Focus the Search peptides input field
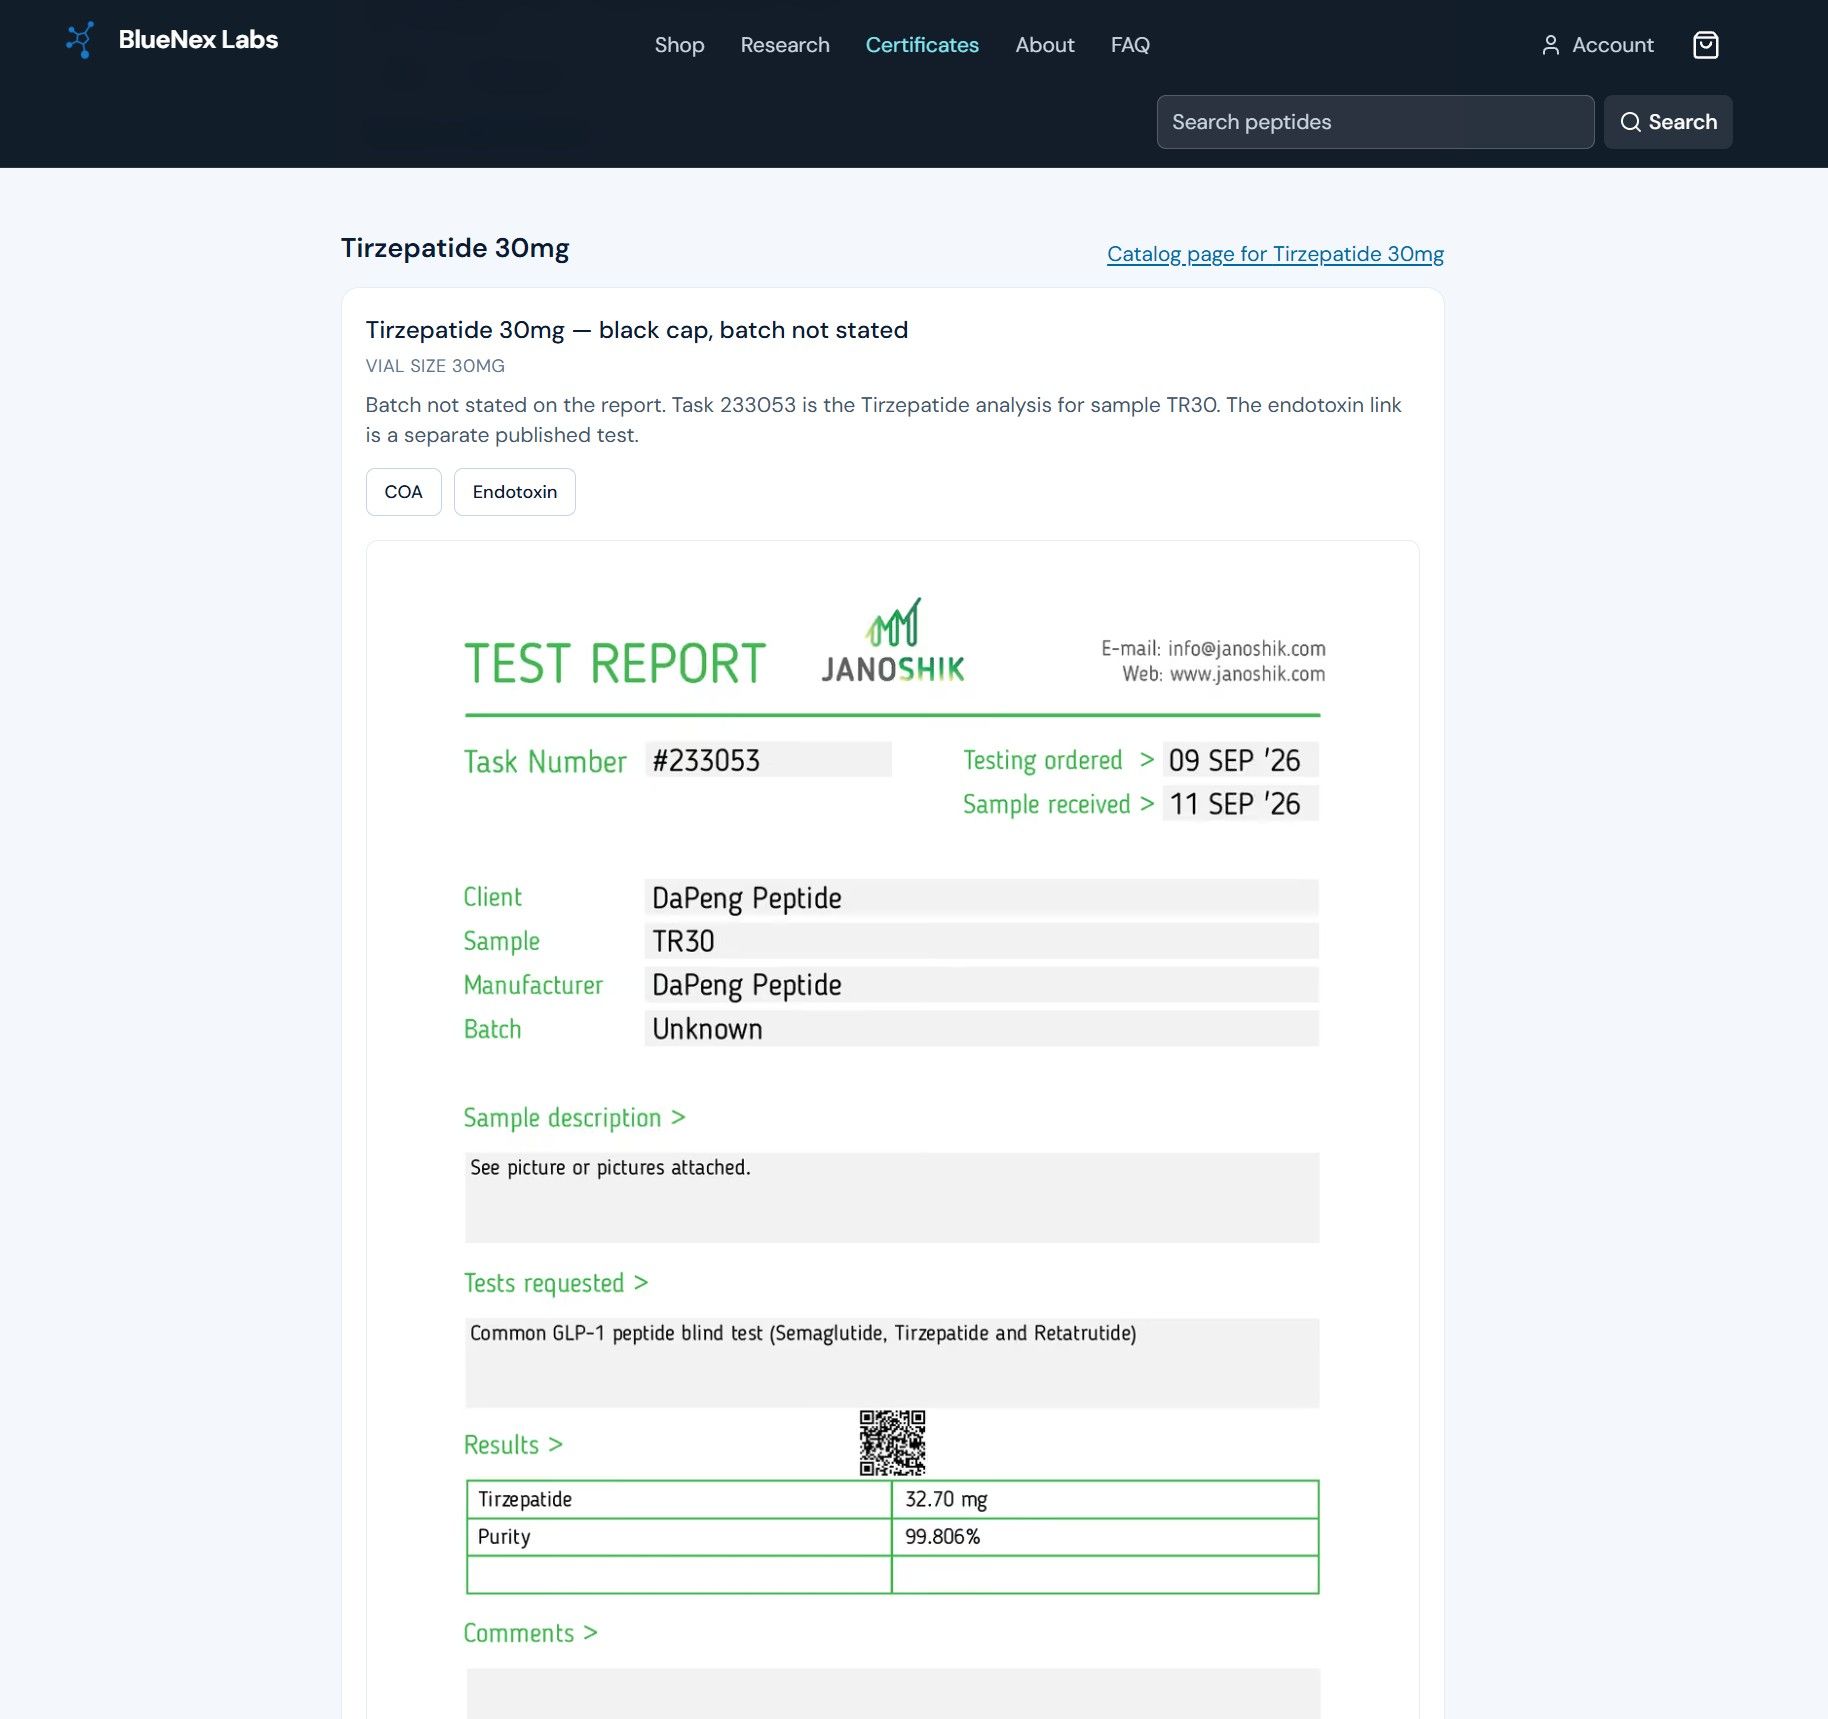Screen dimensions: 1828x1719 tap(1375, 122)
